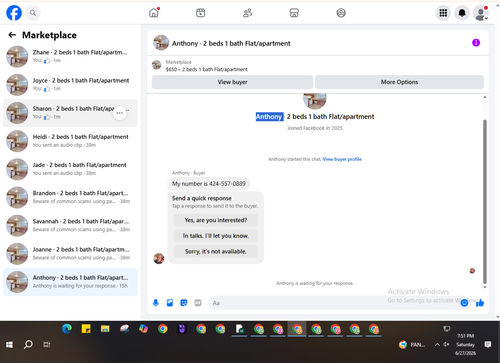The width and height of the screenshot is (500, 363).
Task: Open the Friends icon
Action: [248, 13]
